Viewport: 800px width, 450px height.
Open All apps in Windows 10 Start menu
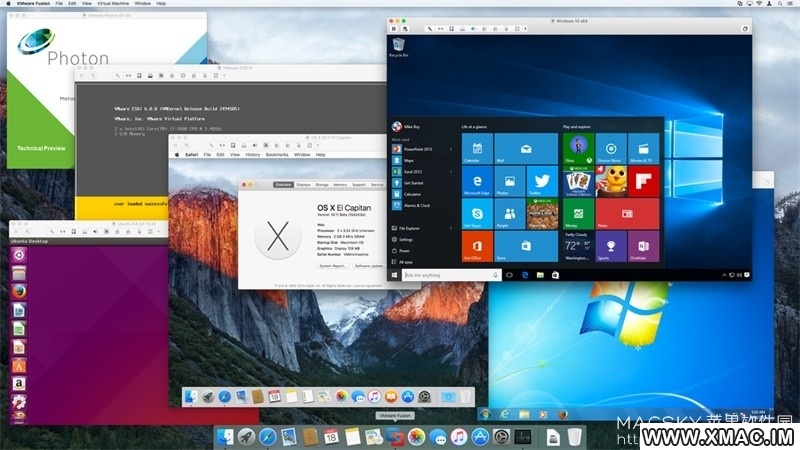point(402,262)
